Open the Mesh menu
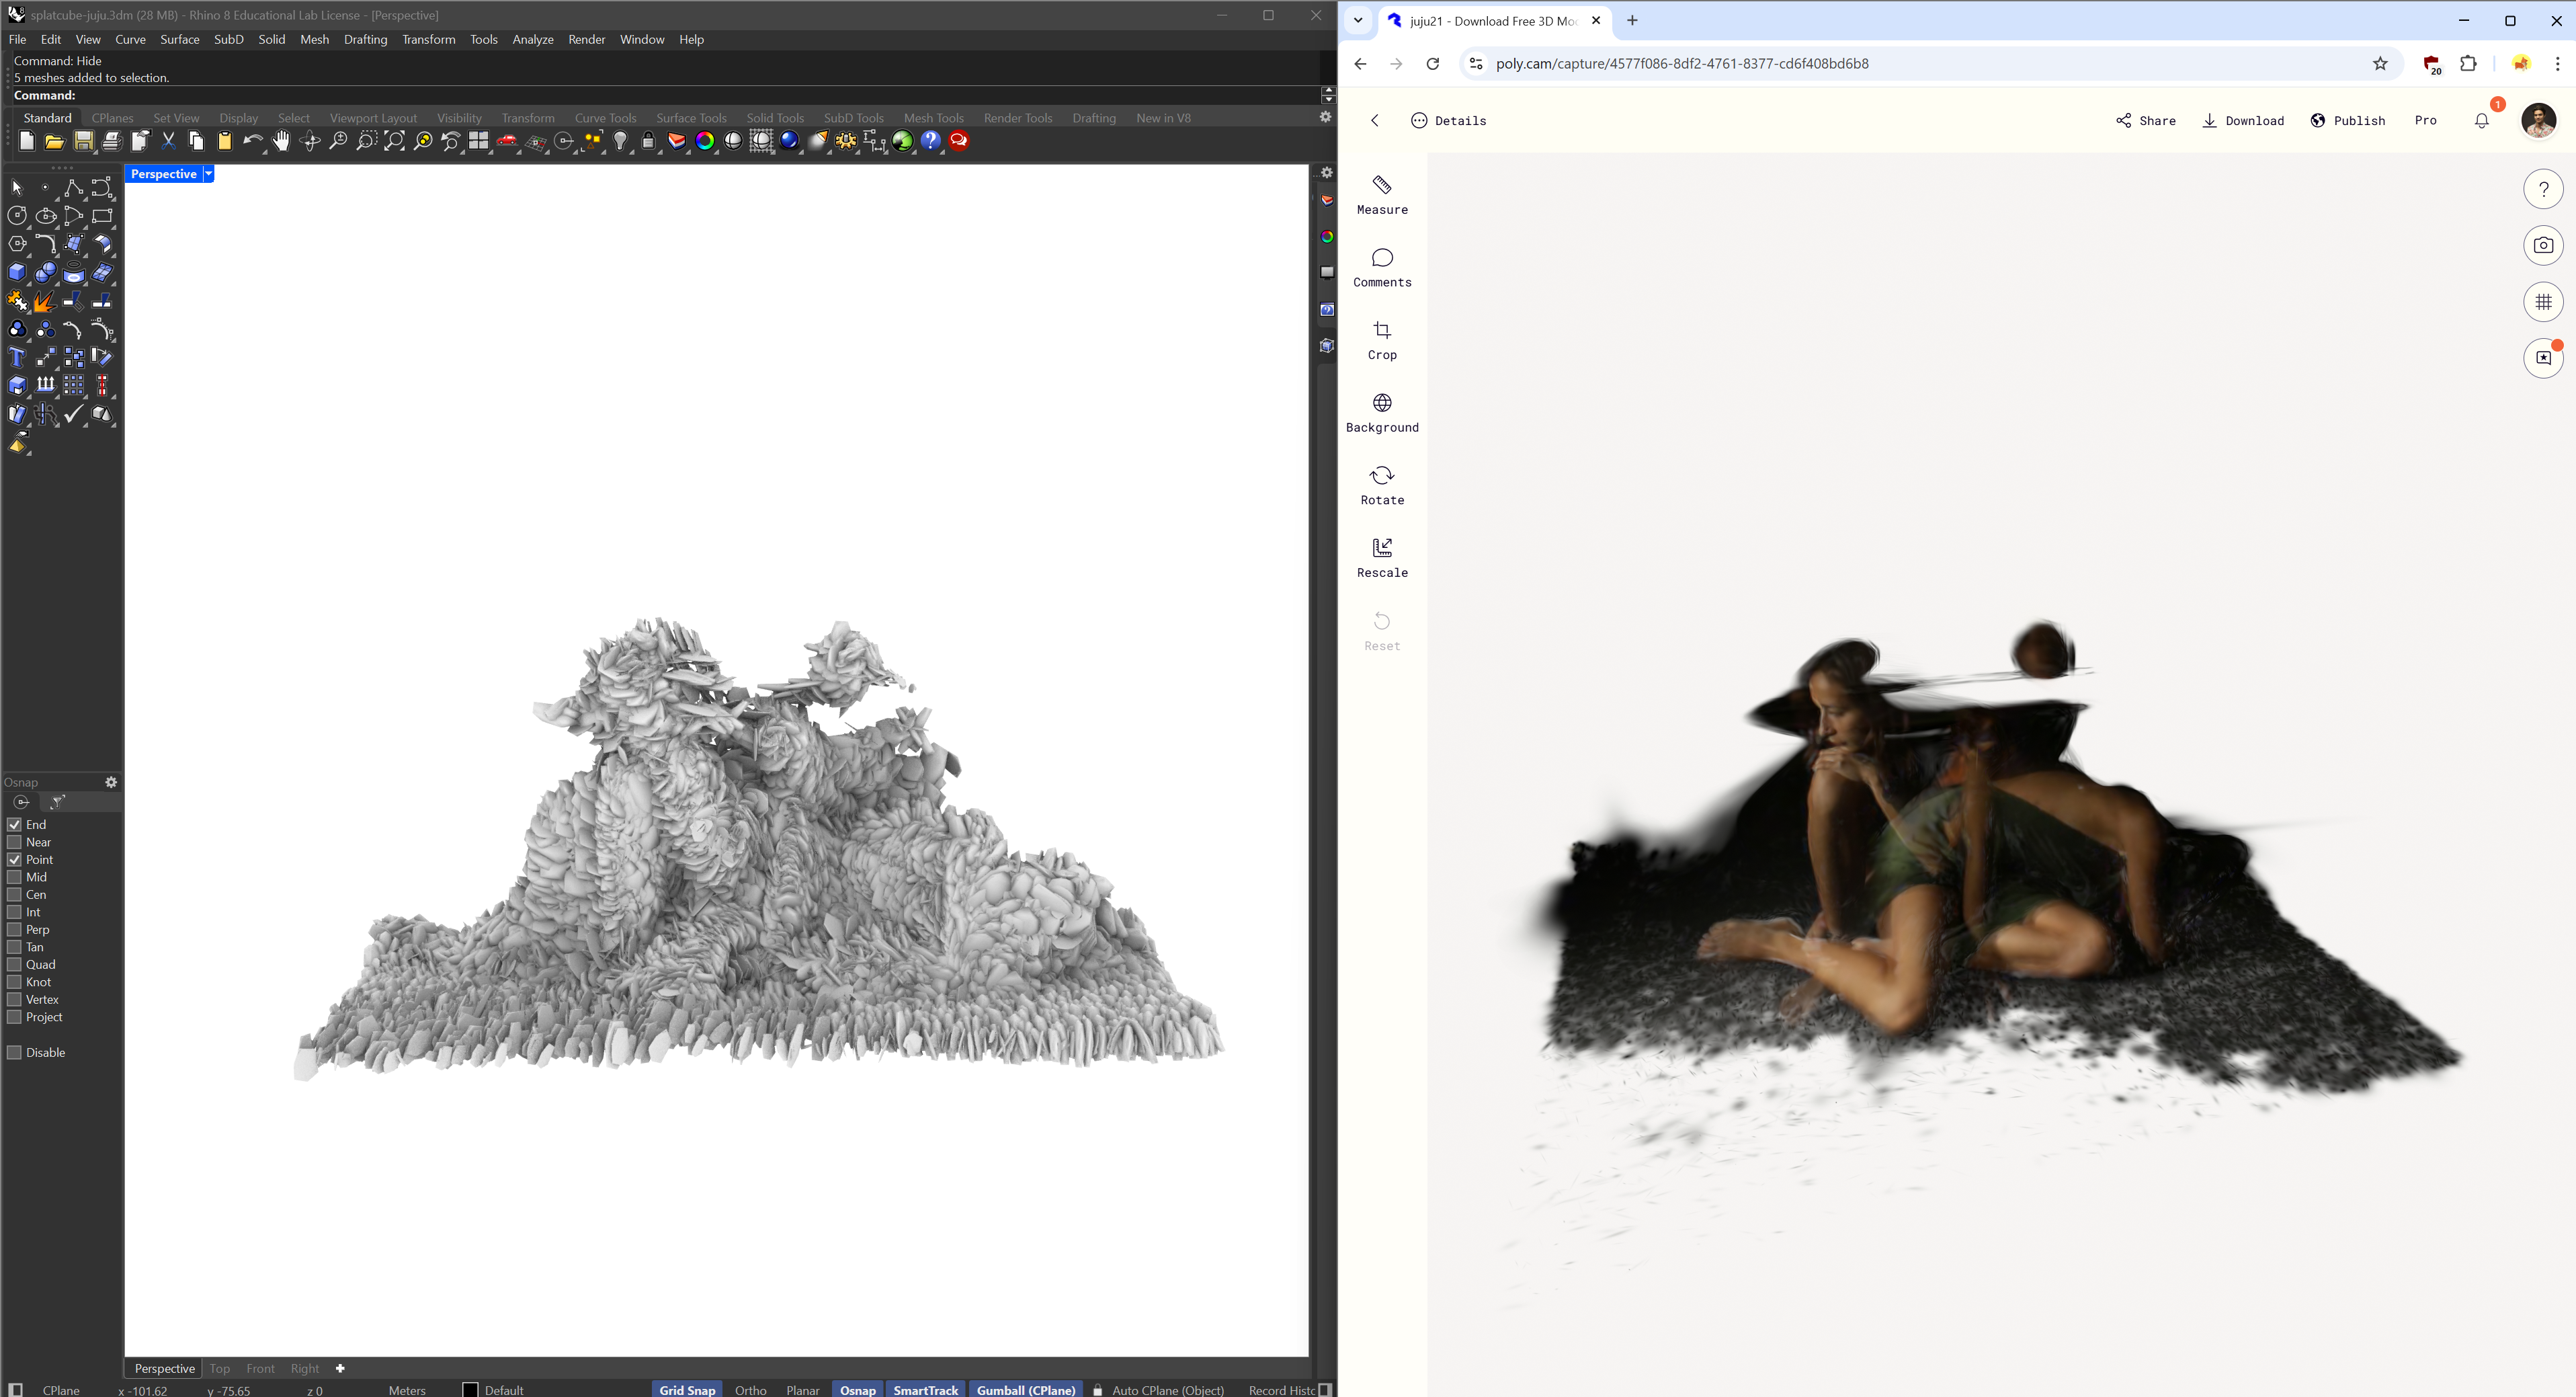This screenshot has width=2576, height=1397. pos(314,39)
